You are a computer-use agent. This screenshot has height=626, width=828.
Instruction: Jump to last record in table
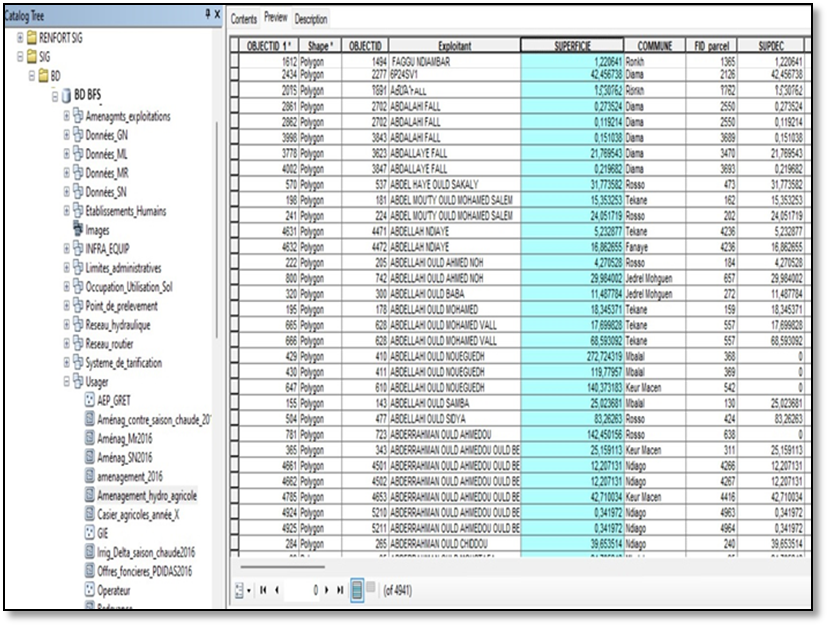click(340, 591)
